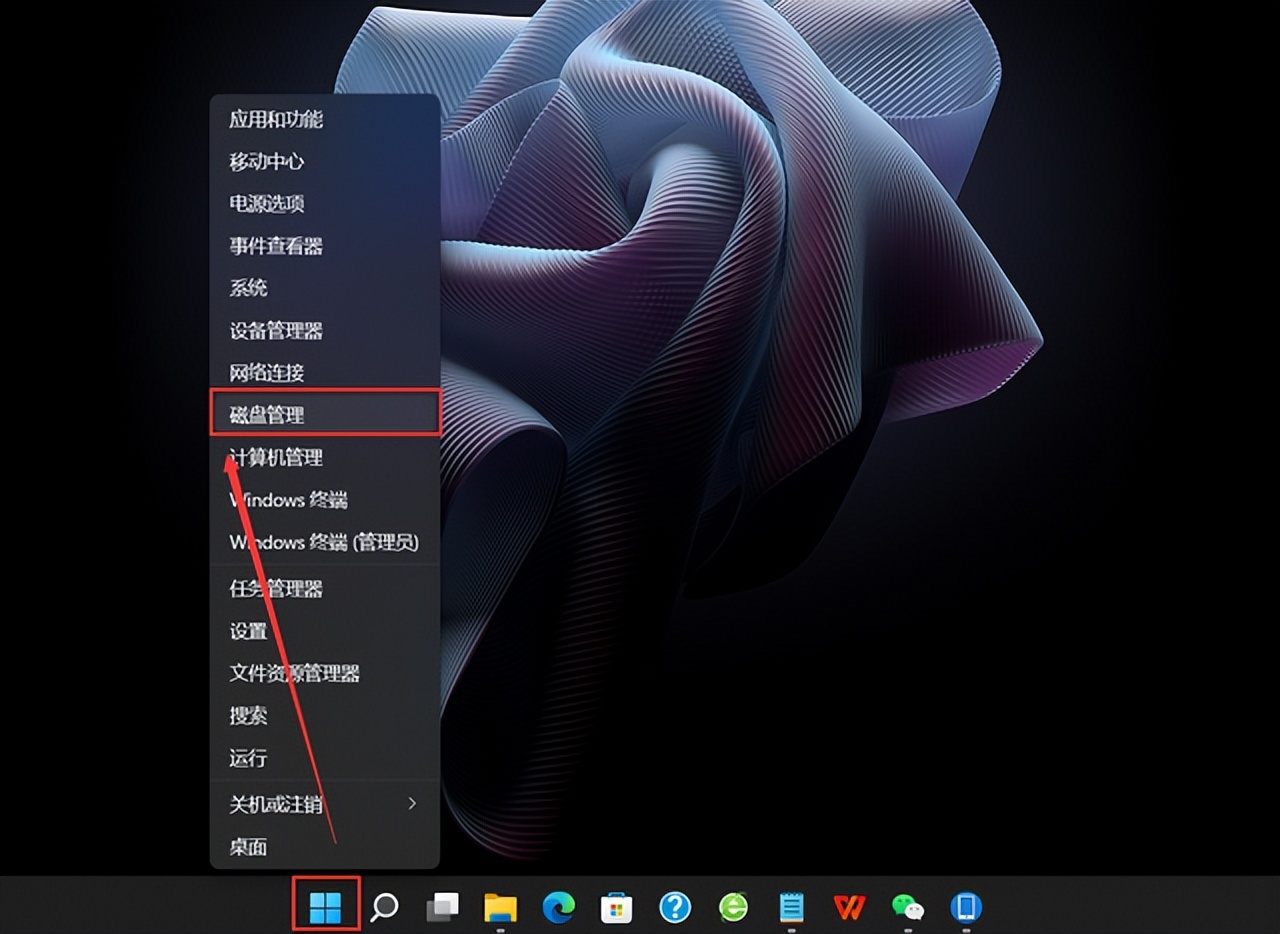Open Task View from the taskbar
This screenshot has height=934, width=1280.
pos(441,908)
